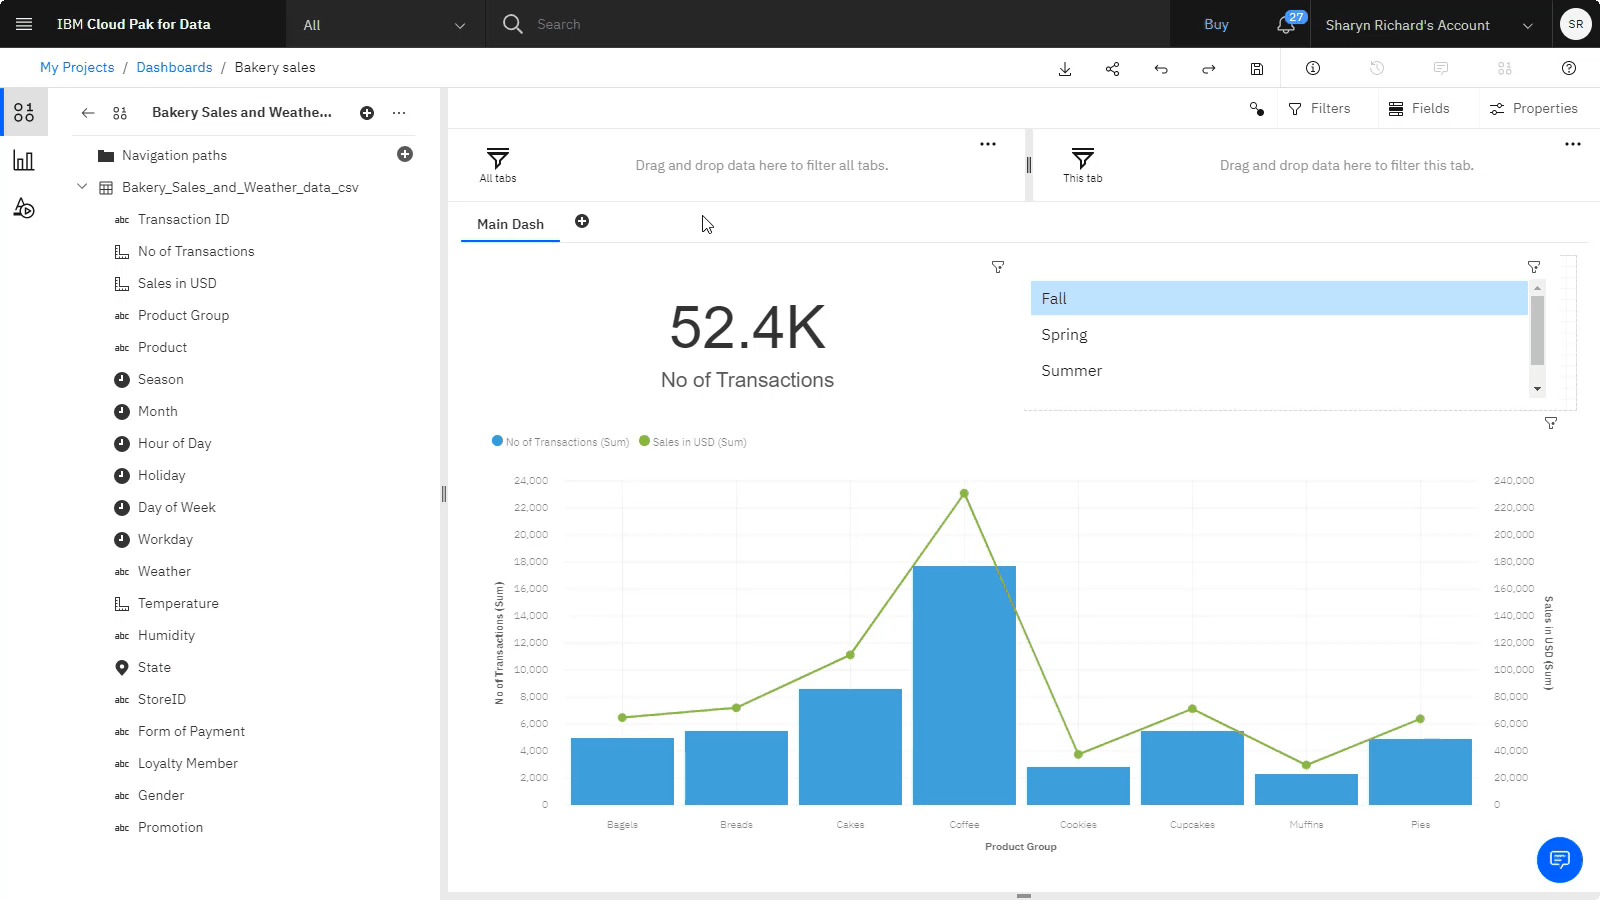Click the green Sales in USD legend swatch

point(644,441)
